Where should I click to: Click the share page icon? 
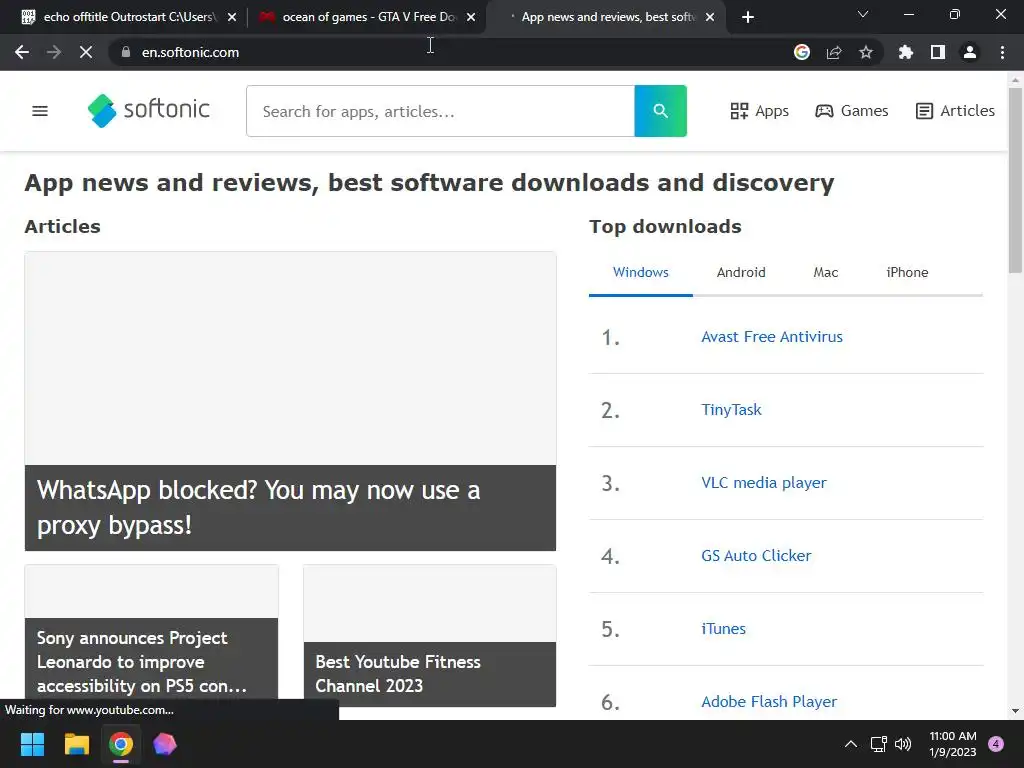(x=834, y=52)
